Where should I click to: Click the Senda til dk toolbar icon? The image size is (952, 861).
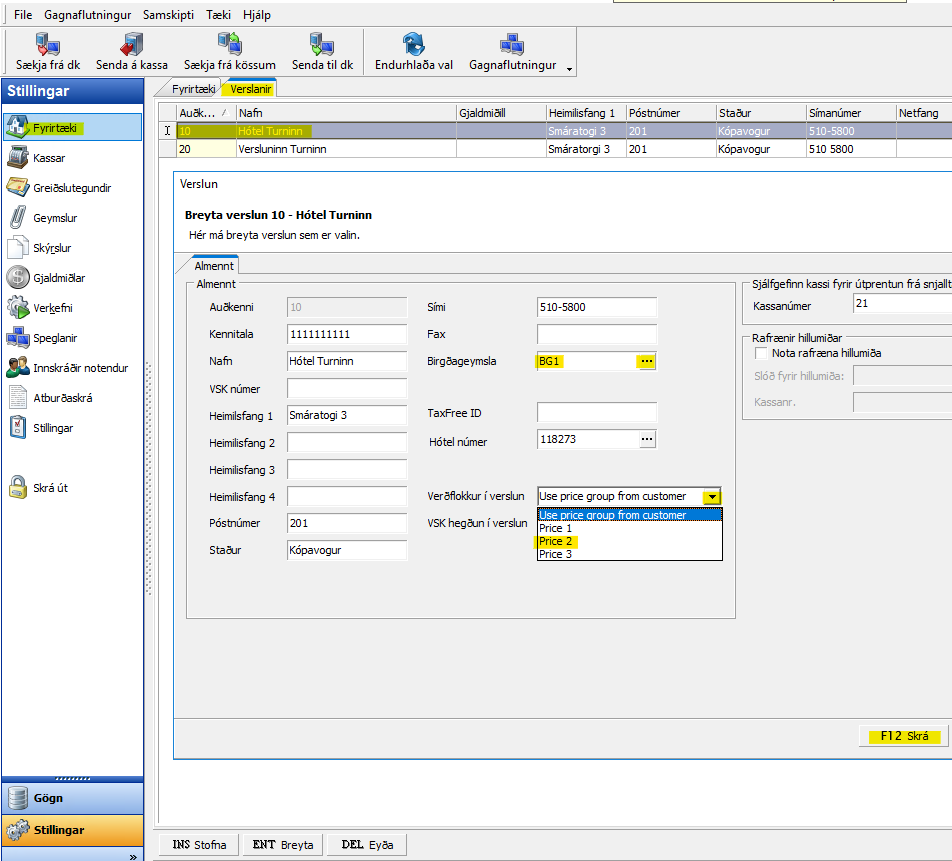pyautogui.click(x=321, y=44)
